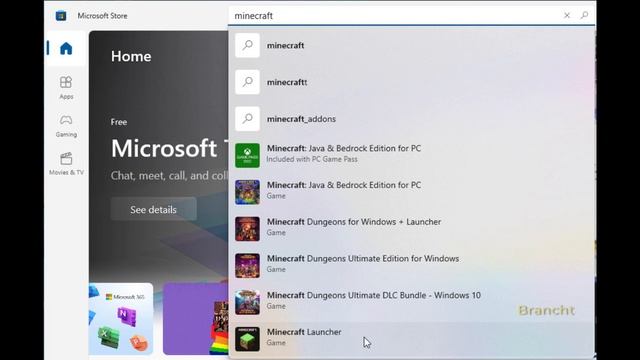Viewport: 640px width, 360px height.
Task: Select the 'minecraft' search suggestion
Action: (411, 45)
